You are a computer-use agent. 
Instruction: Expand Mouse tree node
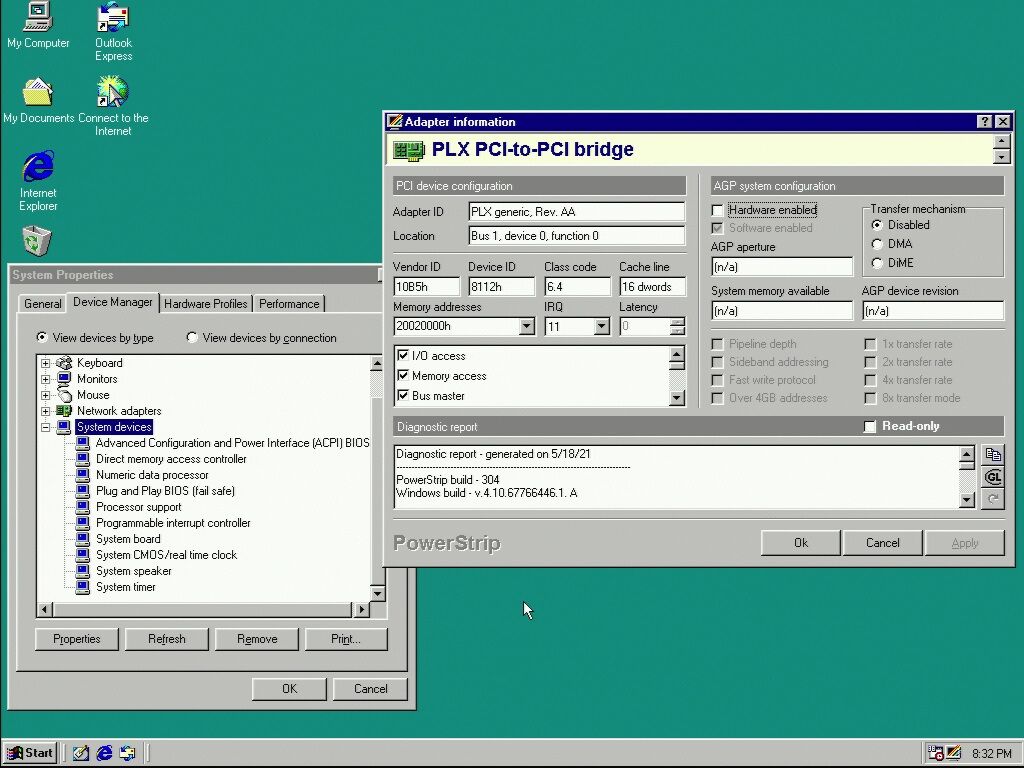(x=45, y=395)
